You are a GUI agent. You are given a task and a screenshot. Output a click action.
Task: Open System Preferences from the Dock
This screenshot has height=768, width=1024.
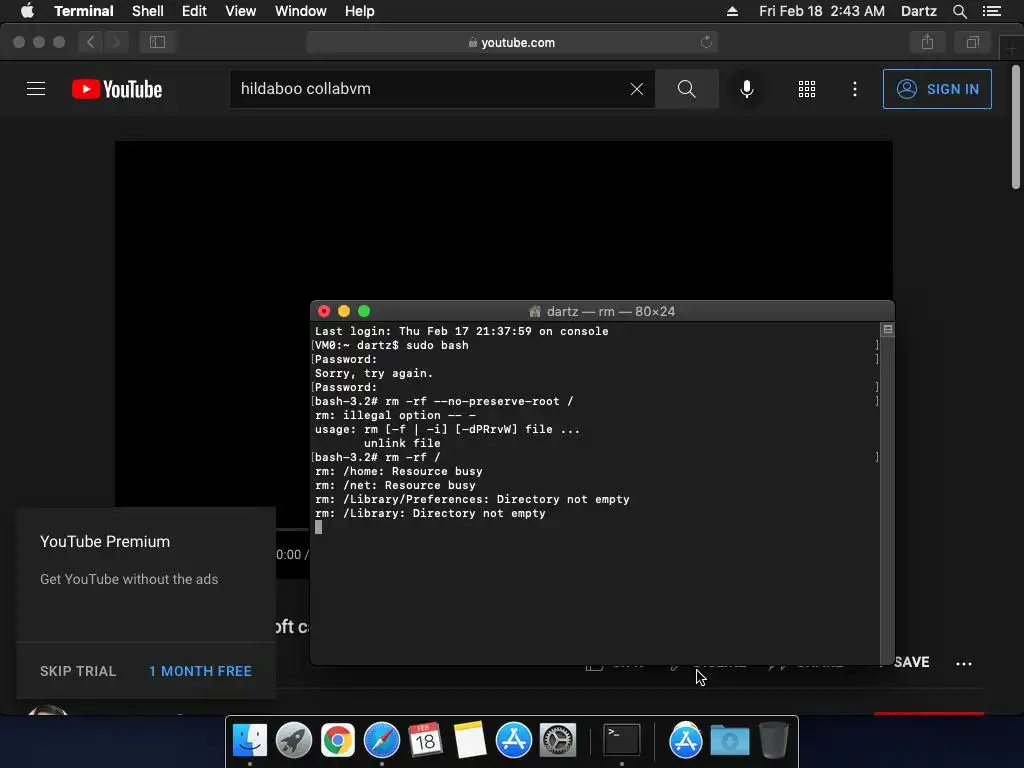click(x=558, y=741)
